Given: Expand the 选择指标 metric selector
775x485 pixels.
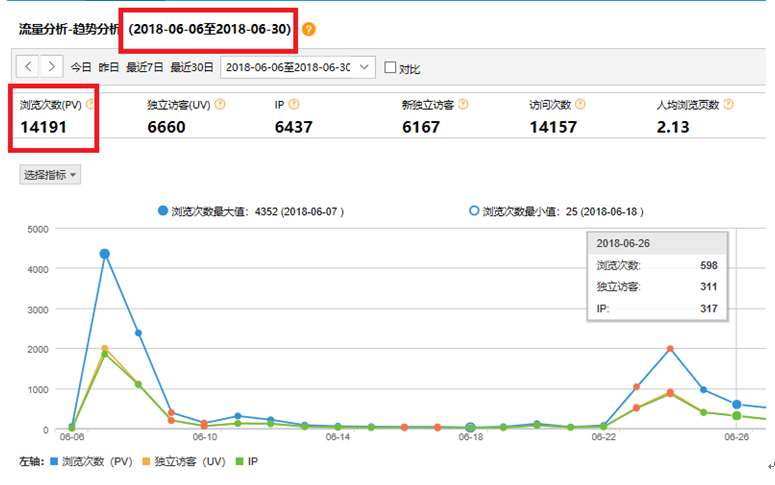Looking at the screenshot, I should [x=50, y=175].
